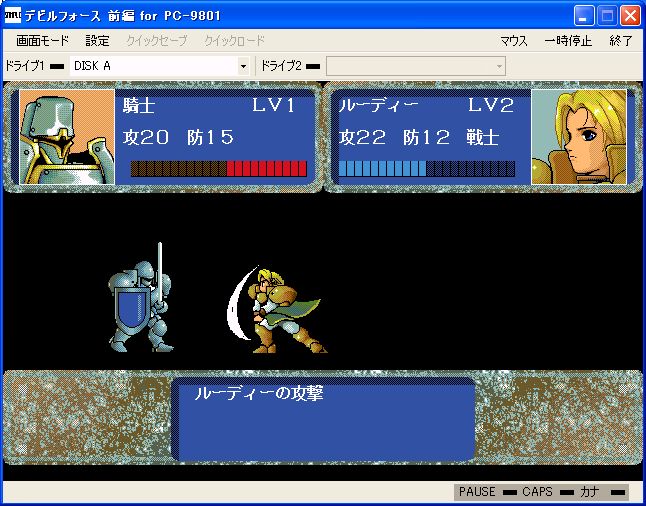646x506 pixels.
Task: Click the ドライブ1 label
Action: (x=25, y=66)
